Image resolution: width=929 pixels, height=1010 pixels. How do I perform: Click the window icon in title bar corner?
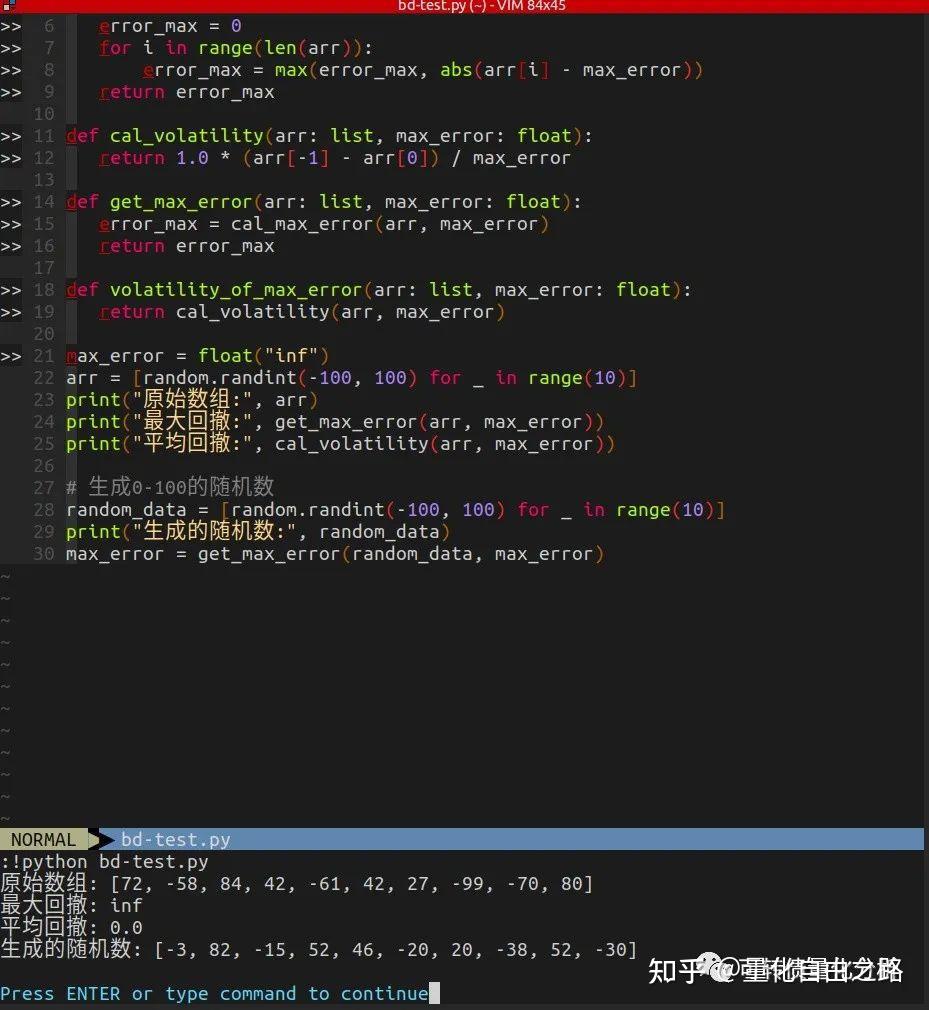point(9,5)
